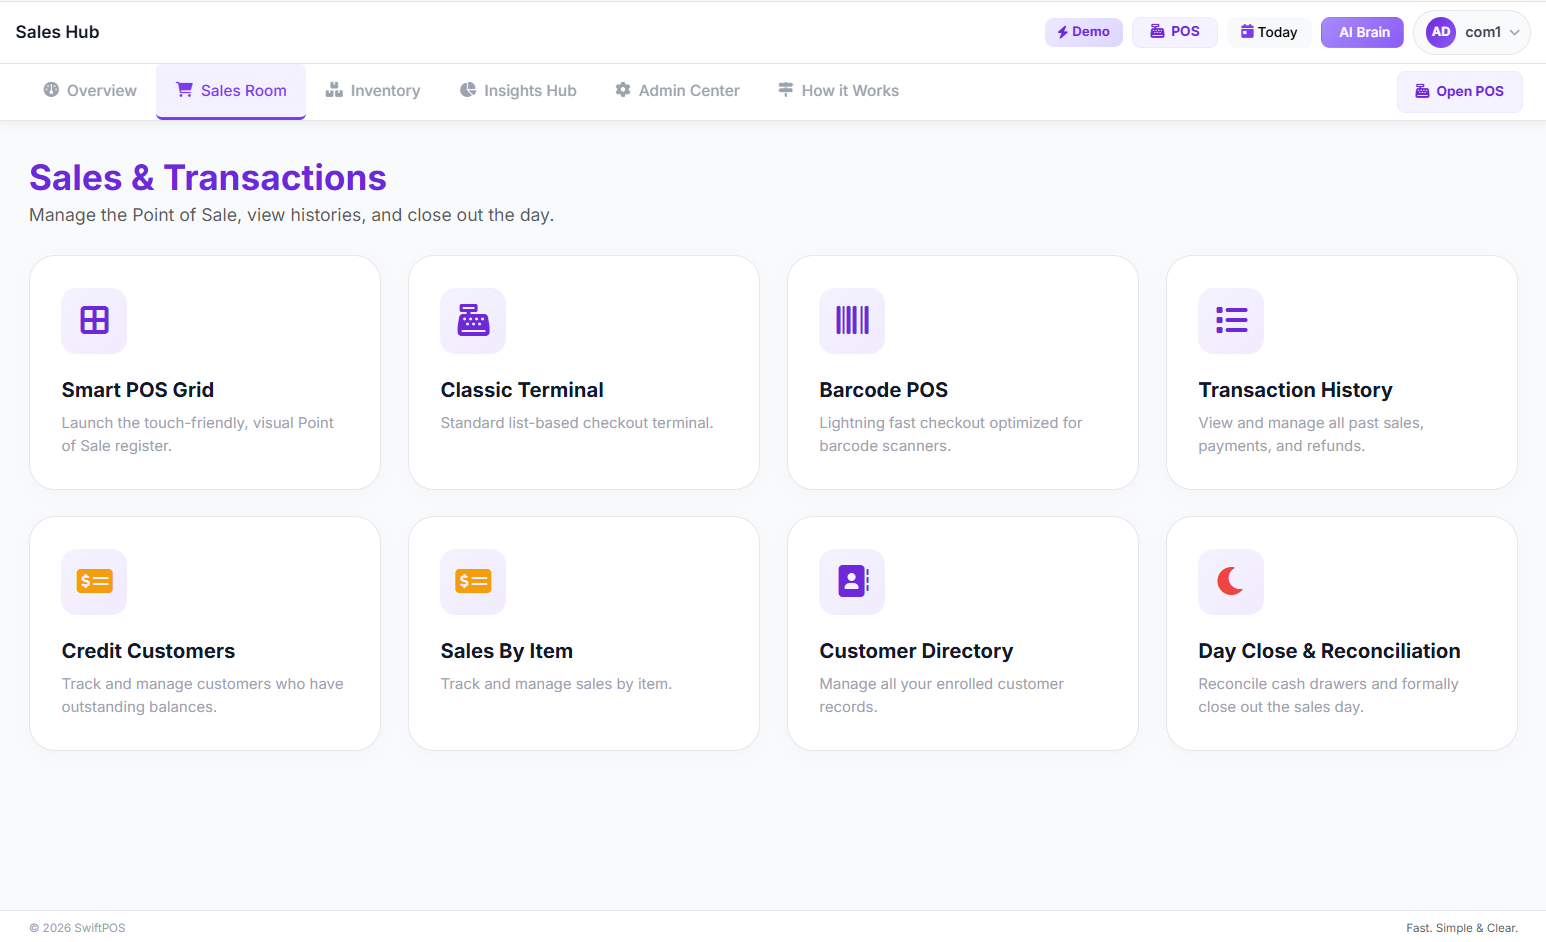Click the Open POS button
Viewport: 1546px width, 942px height.
point(1460,91)
